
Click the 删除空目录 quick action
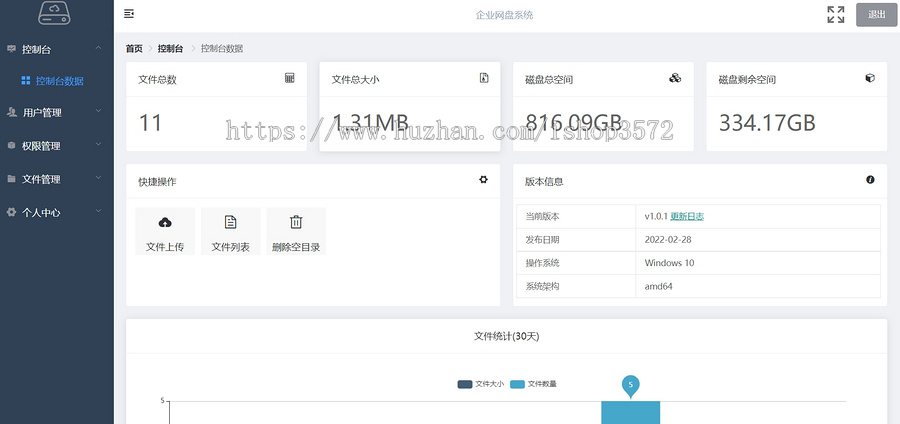pyautogui.click(x=296, y=231)
